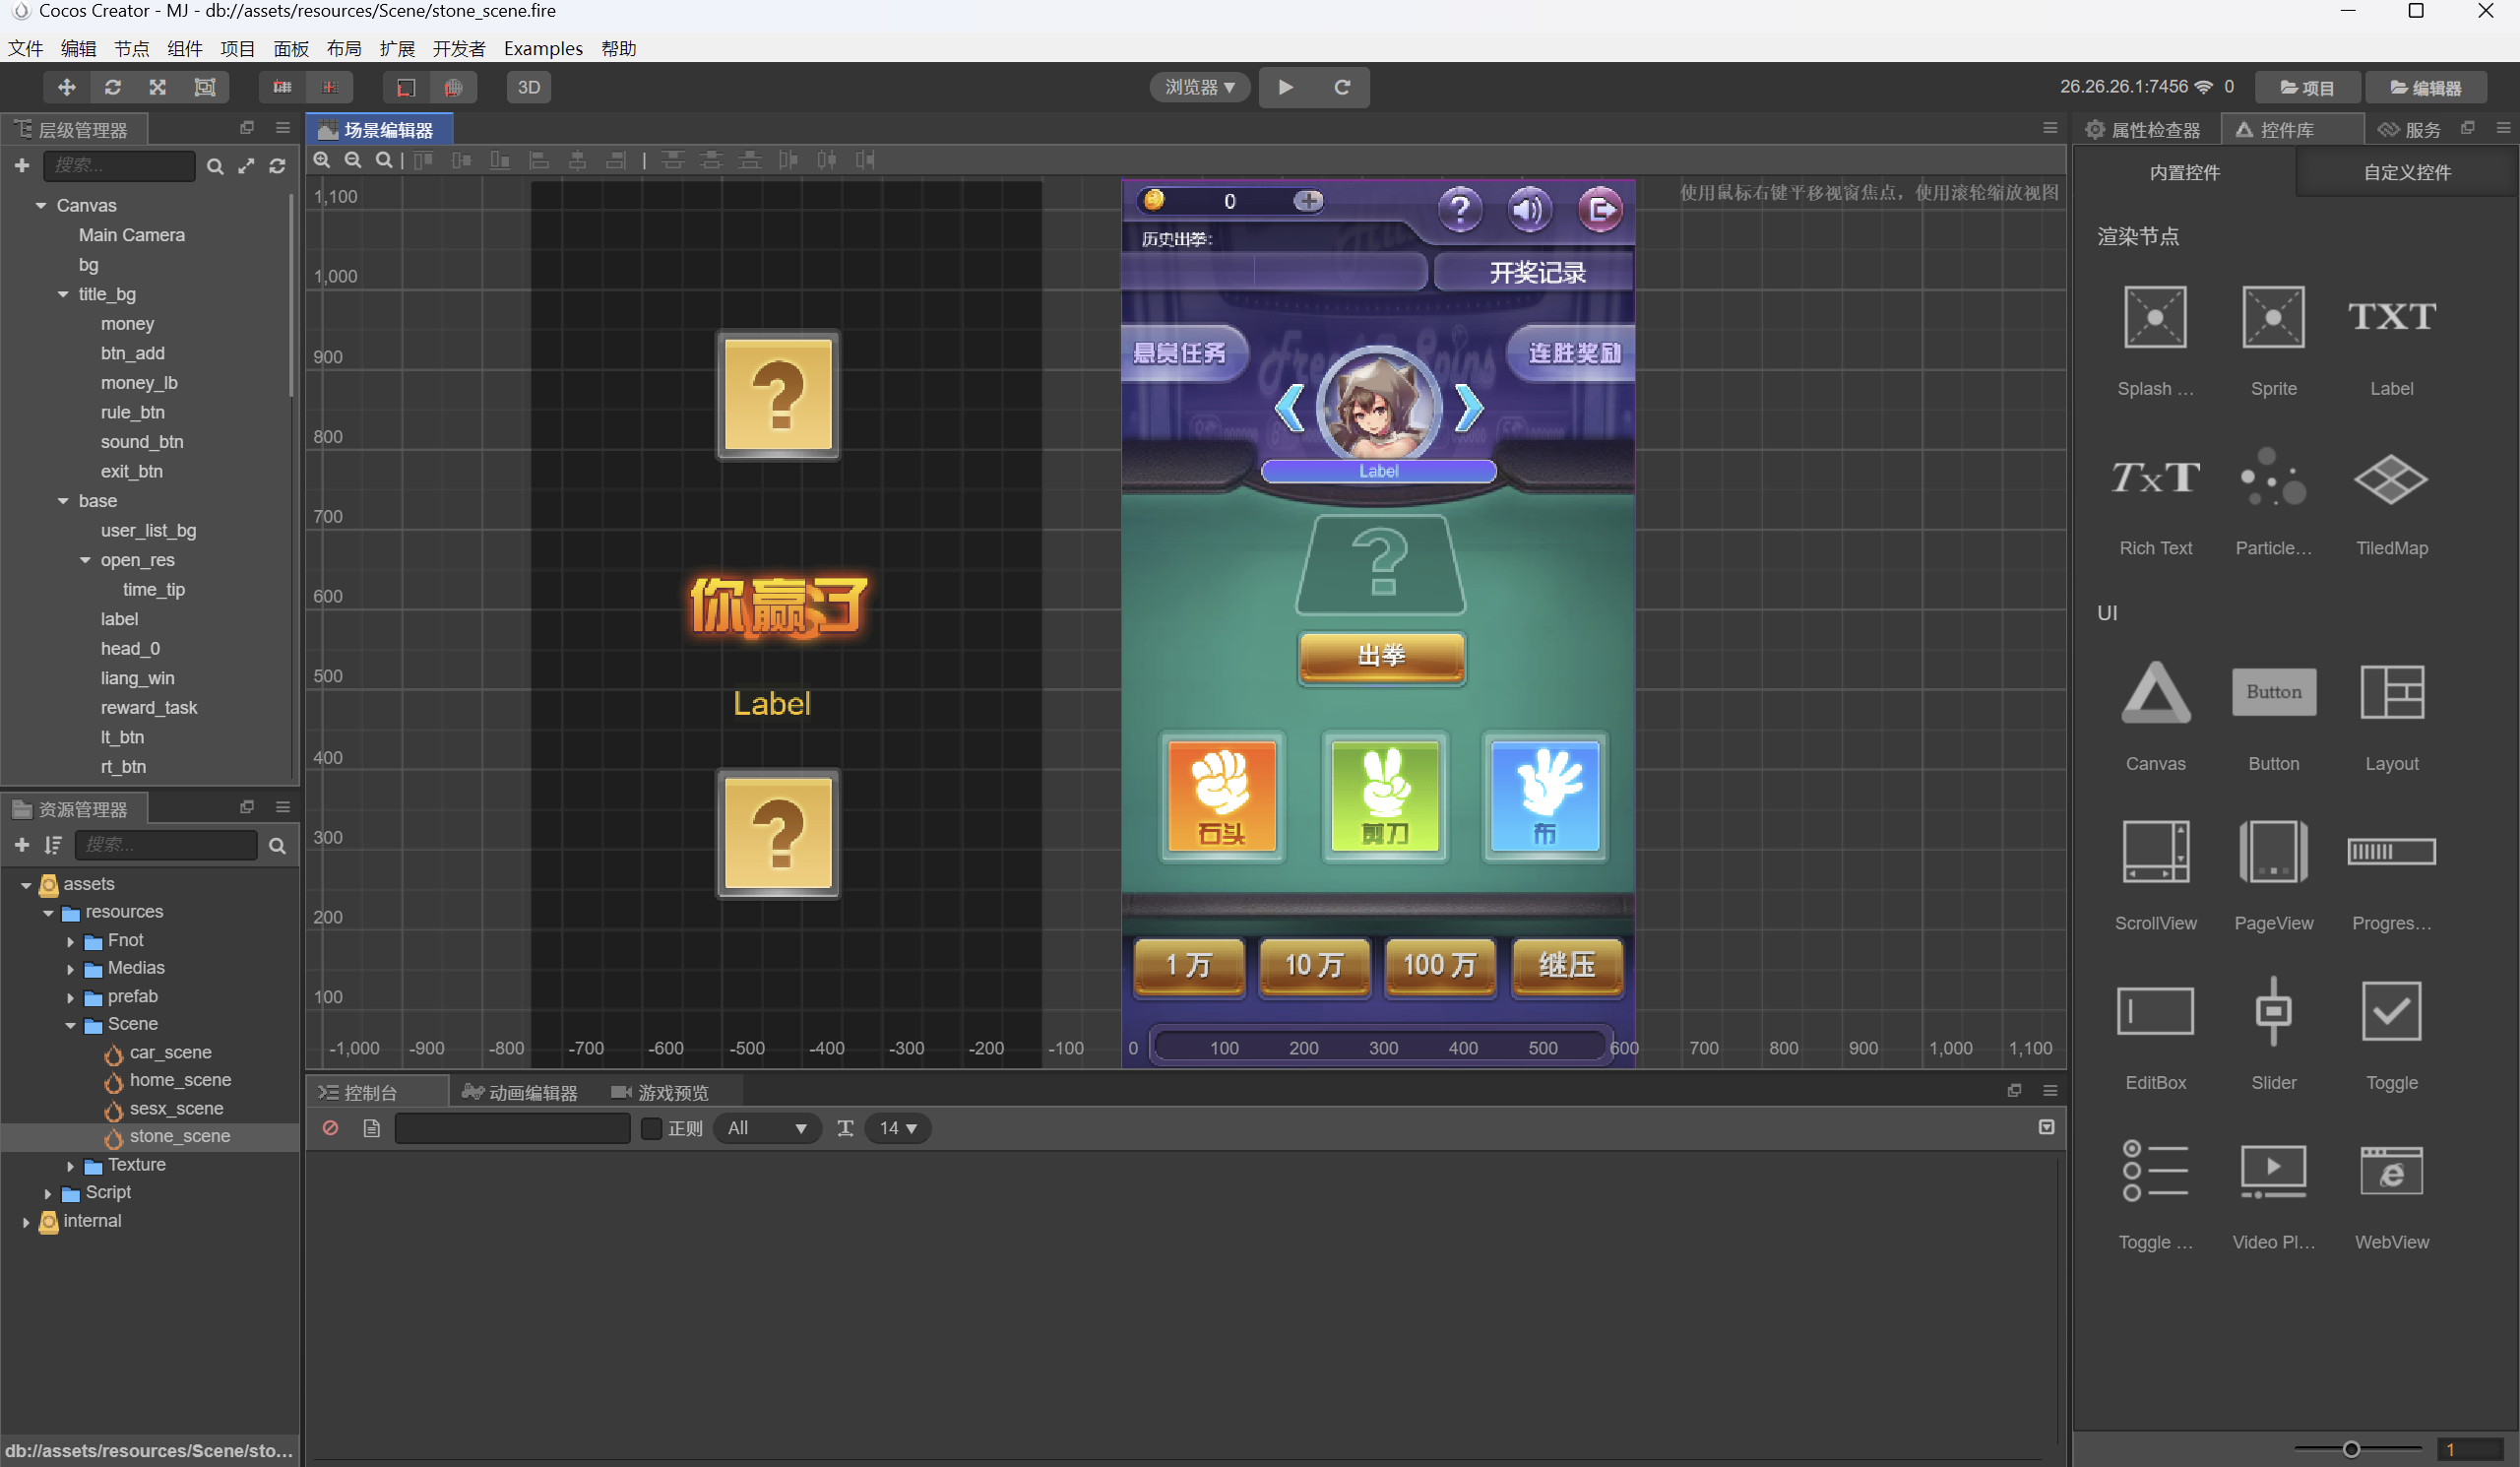
Task: Select the rect transform tool
Action: [x=204, y=87]
